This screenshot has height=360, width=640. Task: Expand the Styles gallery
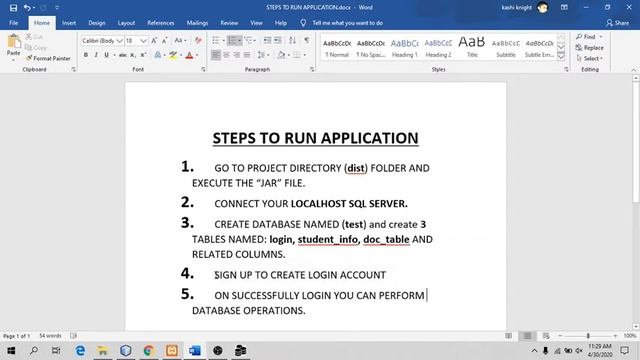point(561,57)
